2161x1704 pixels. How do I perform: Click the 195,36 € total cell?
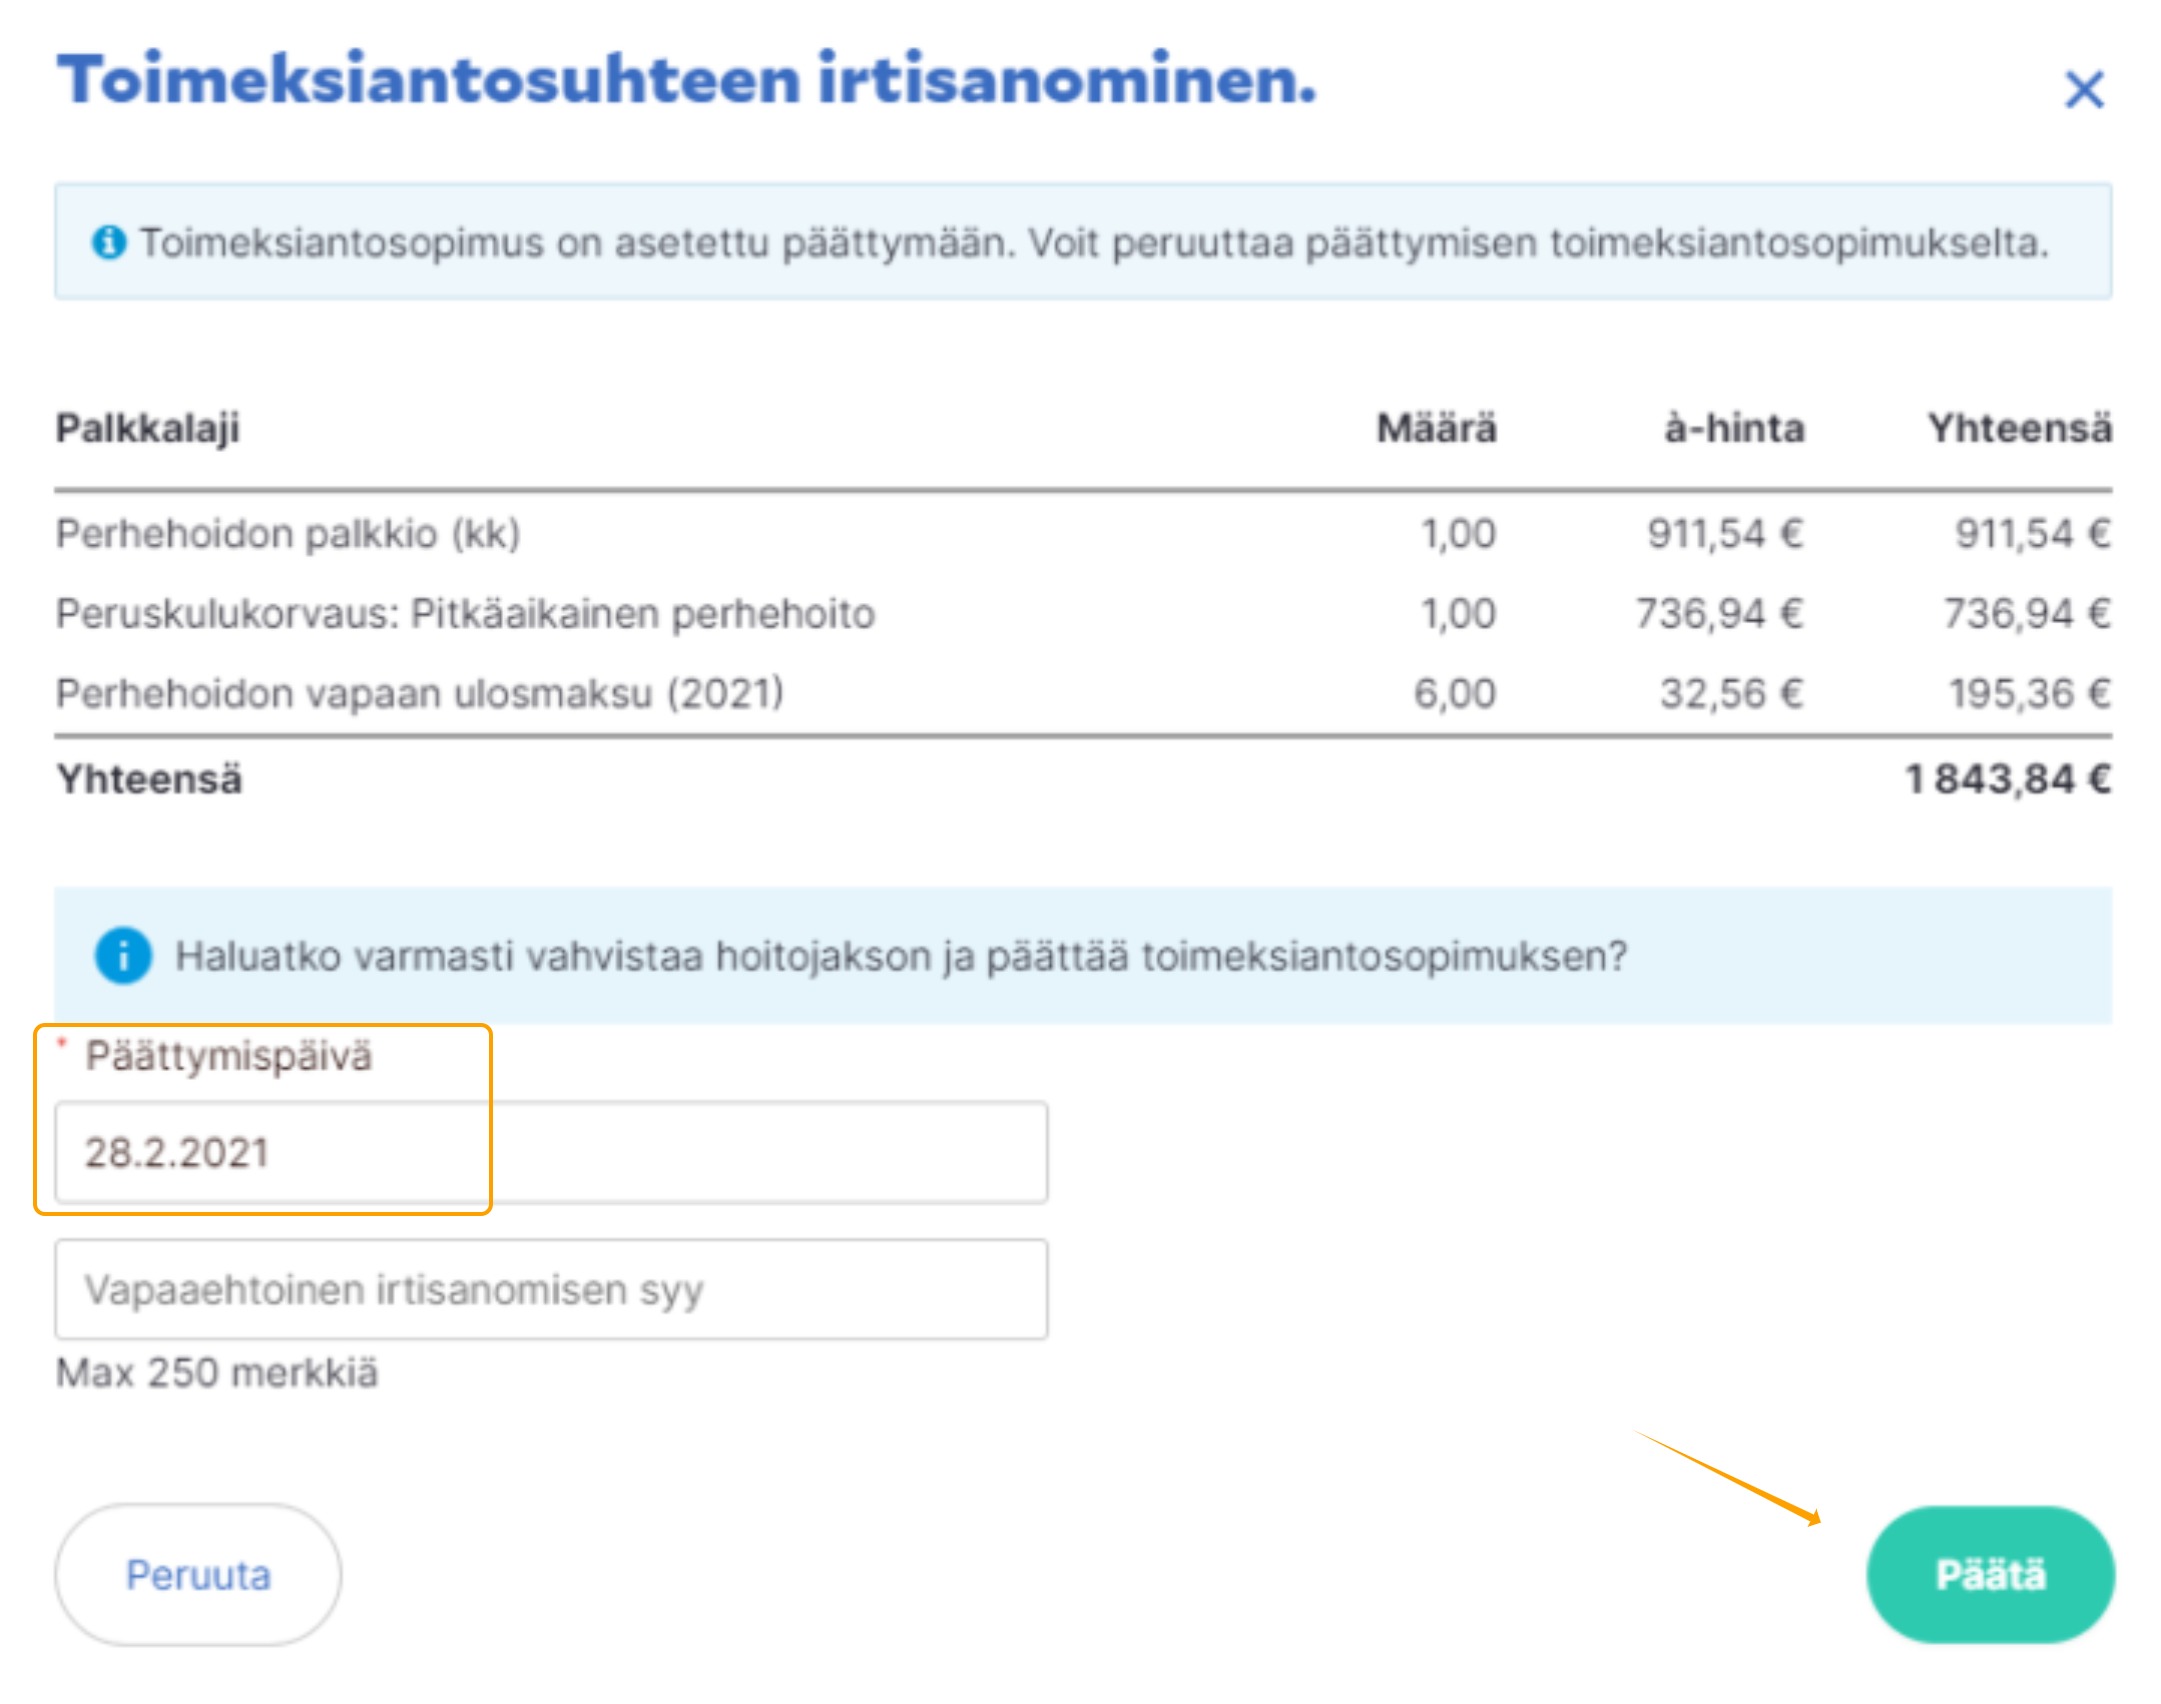[x=2029, y=693]
